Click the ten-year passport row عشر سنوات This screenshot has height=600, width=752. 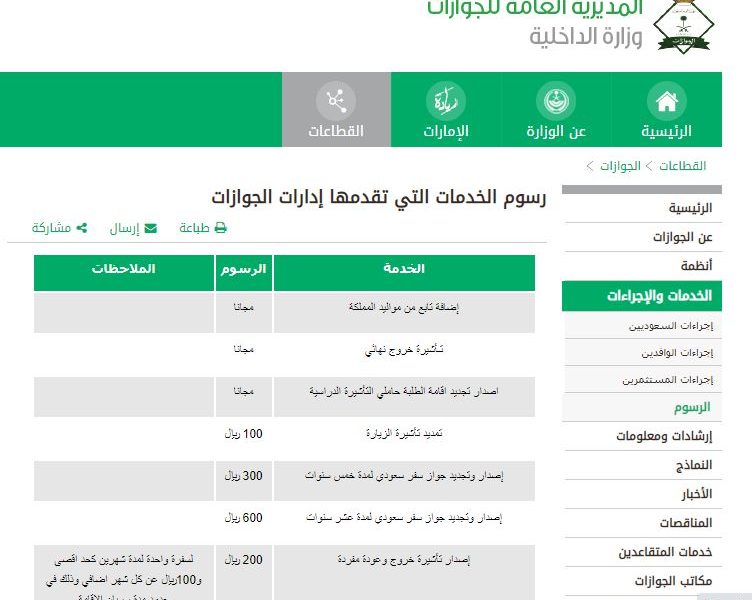tap(284, 523)
